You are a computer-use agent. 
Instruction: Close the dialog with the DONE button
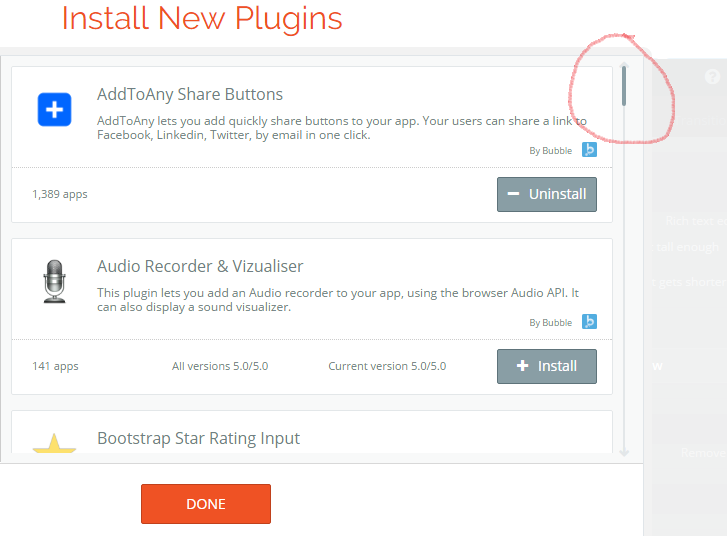(206, 504)
